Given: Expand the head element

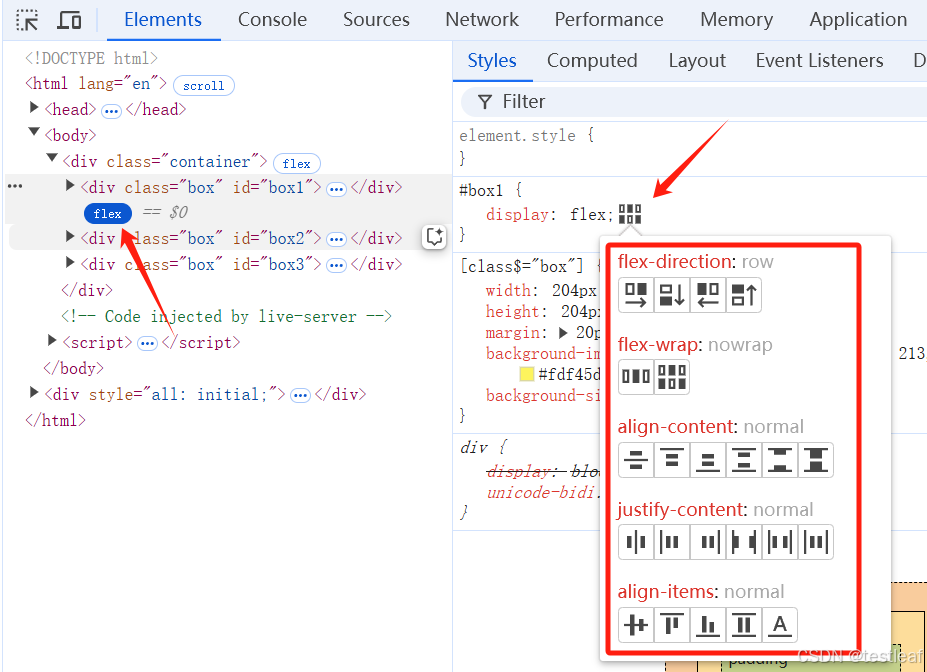Looking at the screenshot, I should 34,108.
